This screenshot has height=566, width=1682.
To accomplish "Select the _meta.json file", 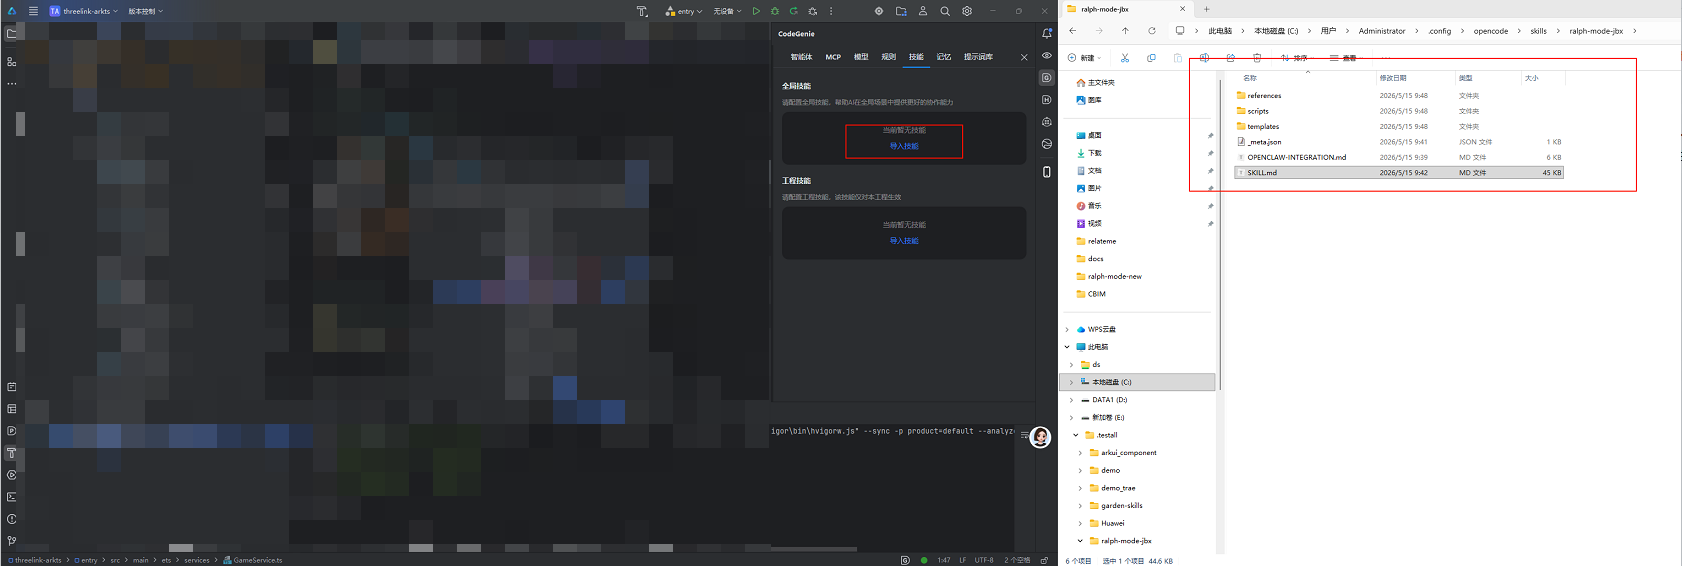I will 1398,142.
